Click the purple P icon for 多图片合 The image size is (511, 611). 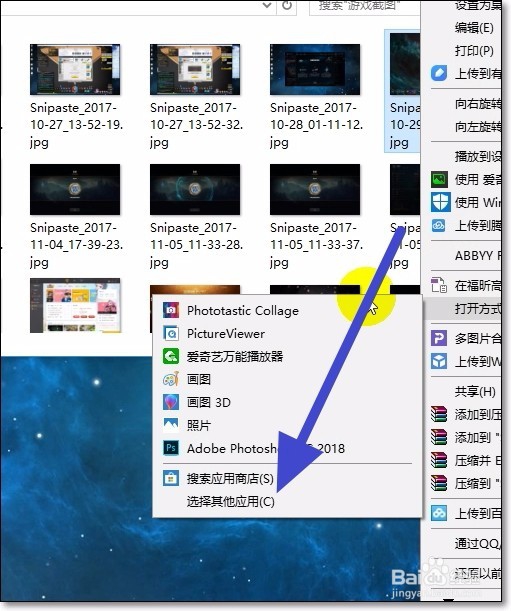(439, 338)
